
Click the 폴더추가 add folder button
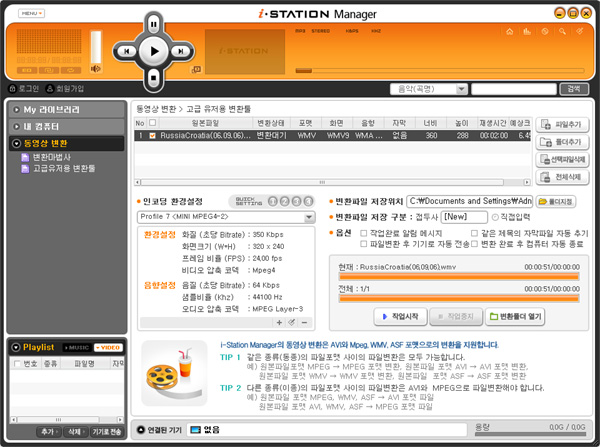[562, 142]
